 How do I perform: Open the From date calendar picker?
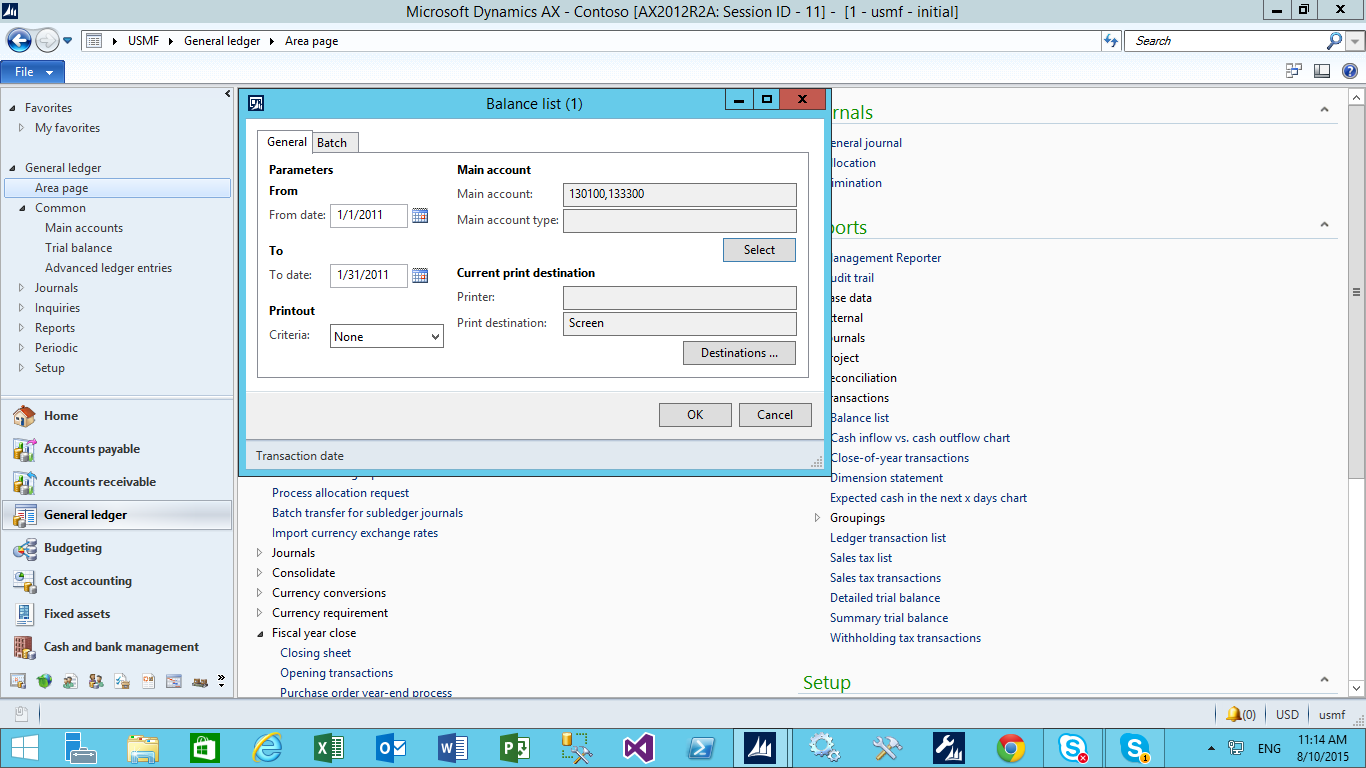coord(420,215)
